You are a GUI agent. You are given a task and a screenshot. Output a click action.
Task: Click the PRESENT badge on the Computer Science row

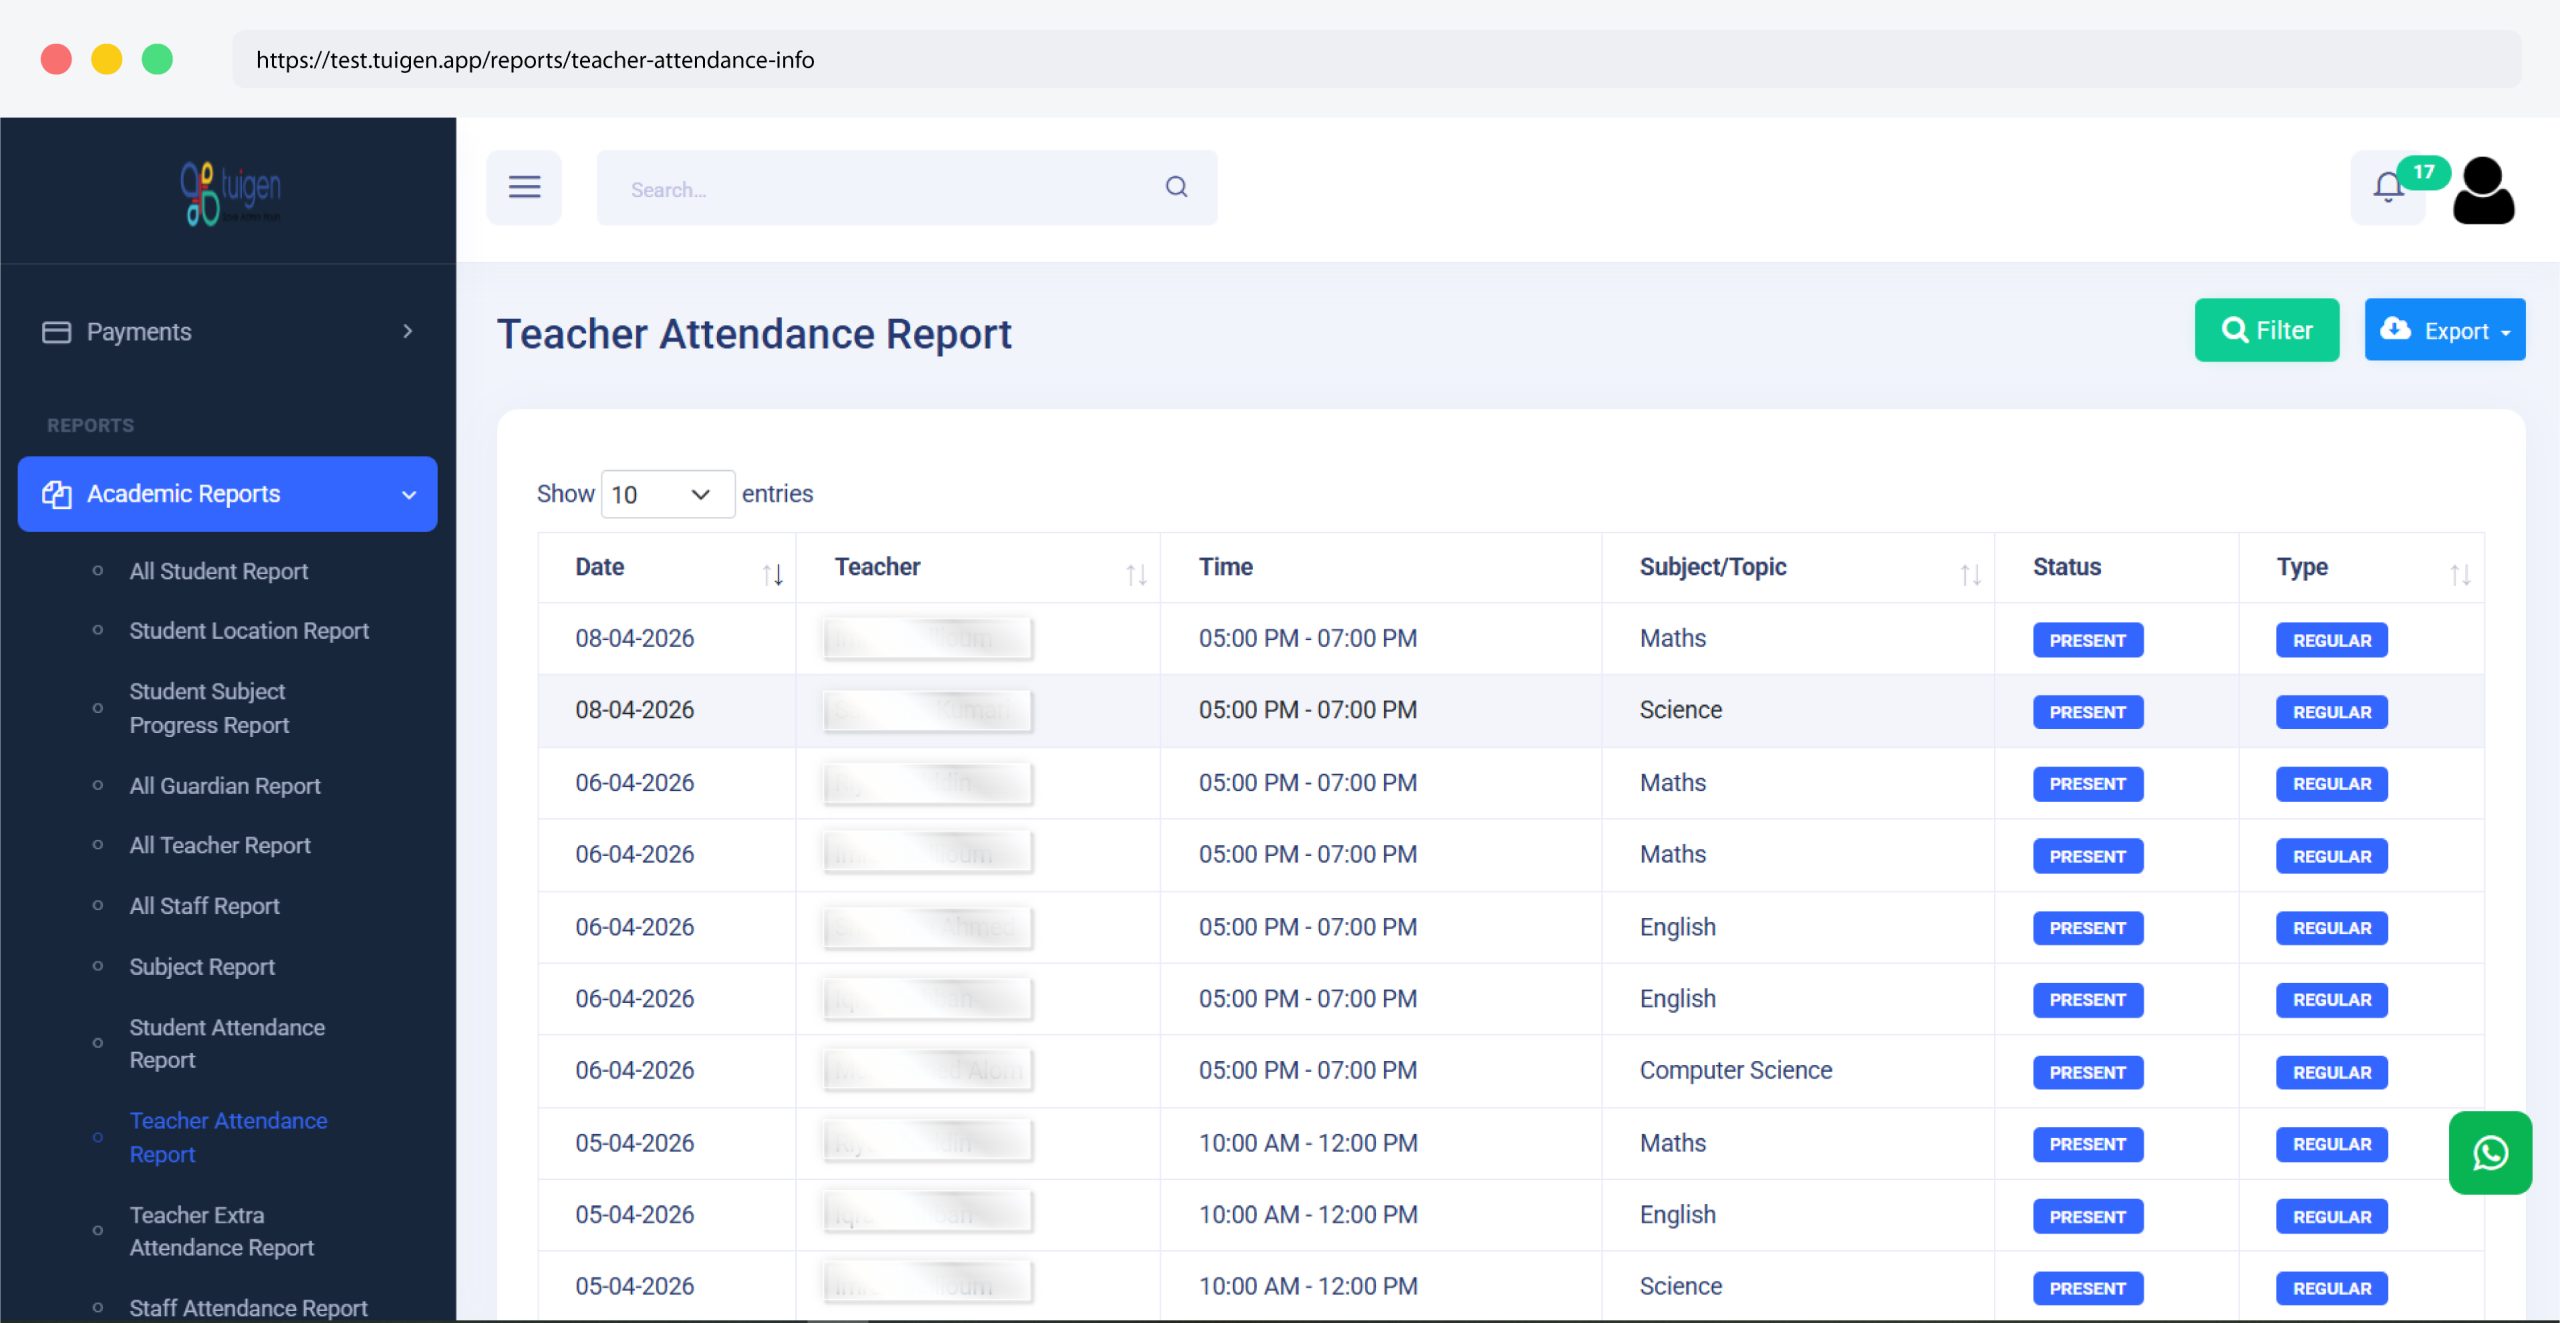[2087, 1071]
